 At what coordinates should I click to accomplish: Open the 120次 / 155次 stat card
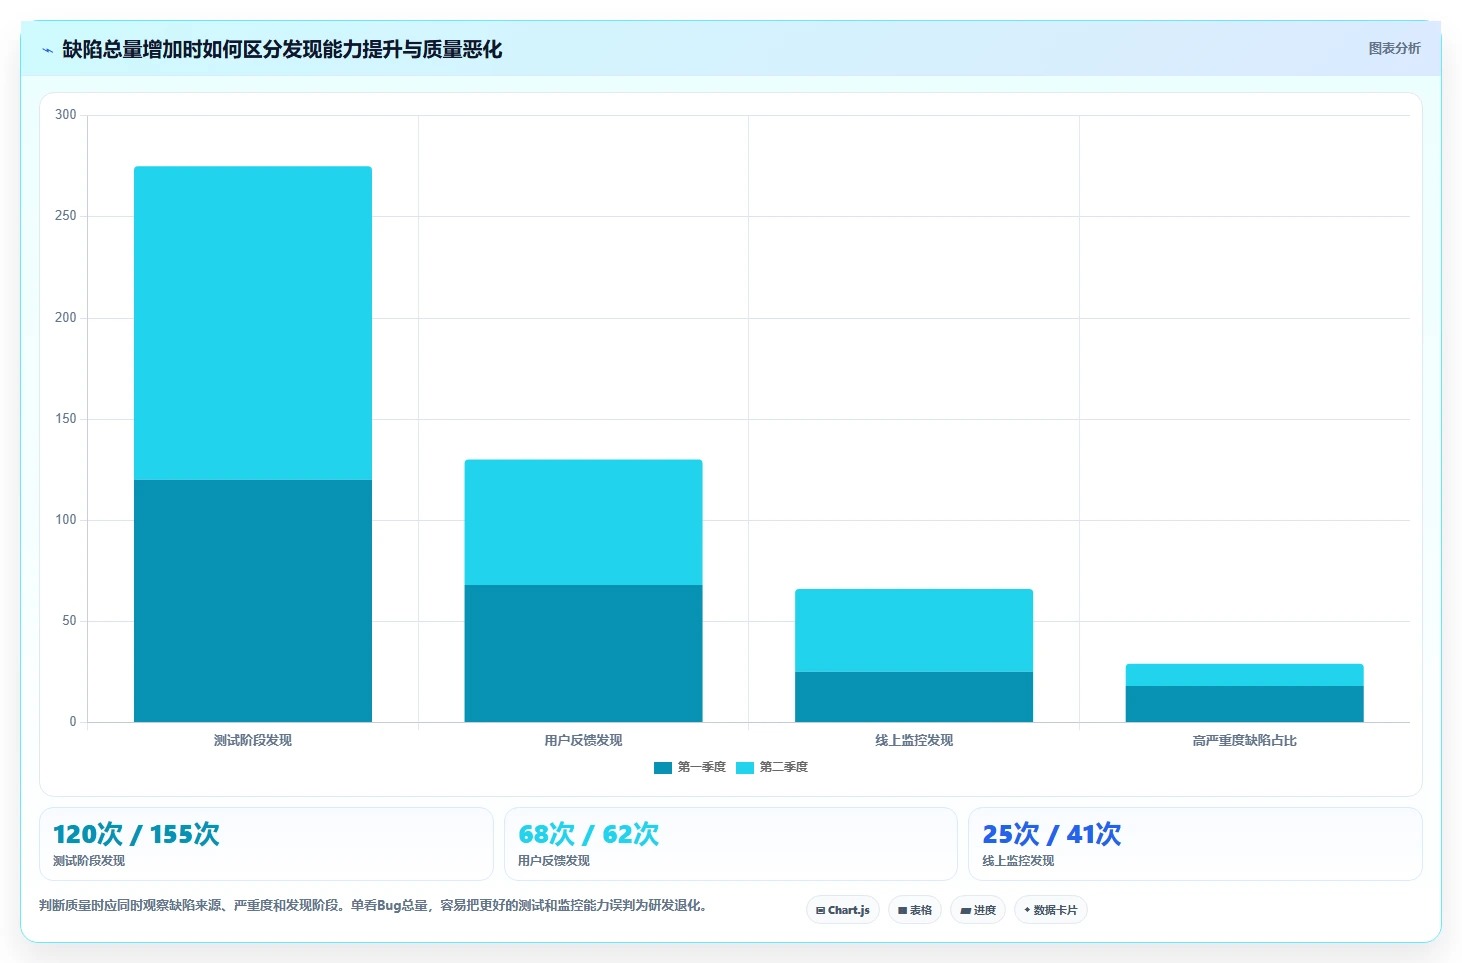point(266,844)
